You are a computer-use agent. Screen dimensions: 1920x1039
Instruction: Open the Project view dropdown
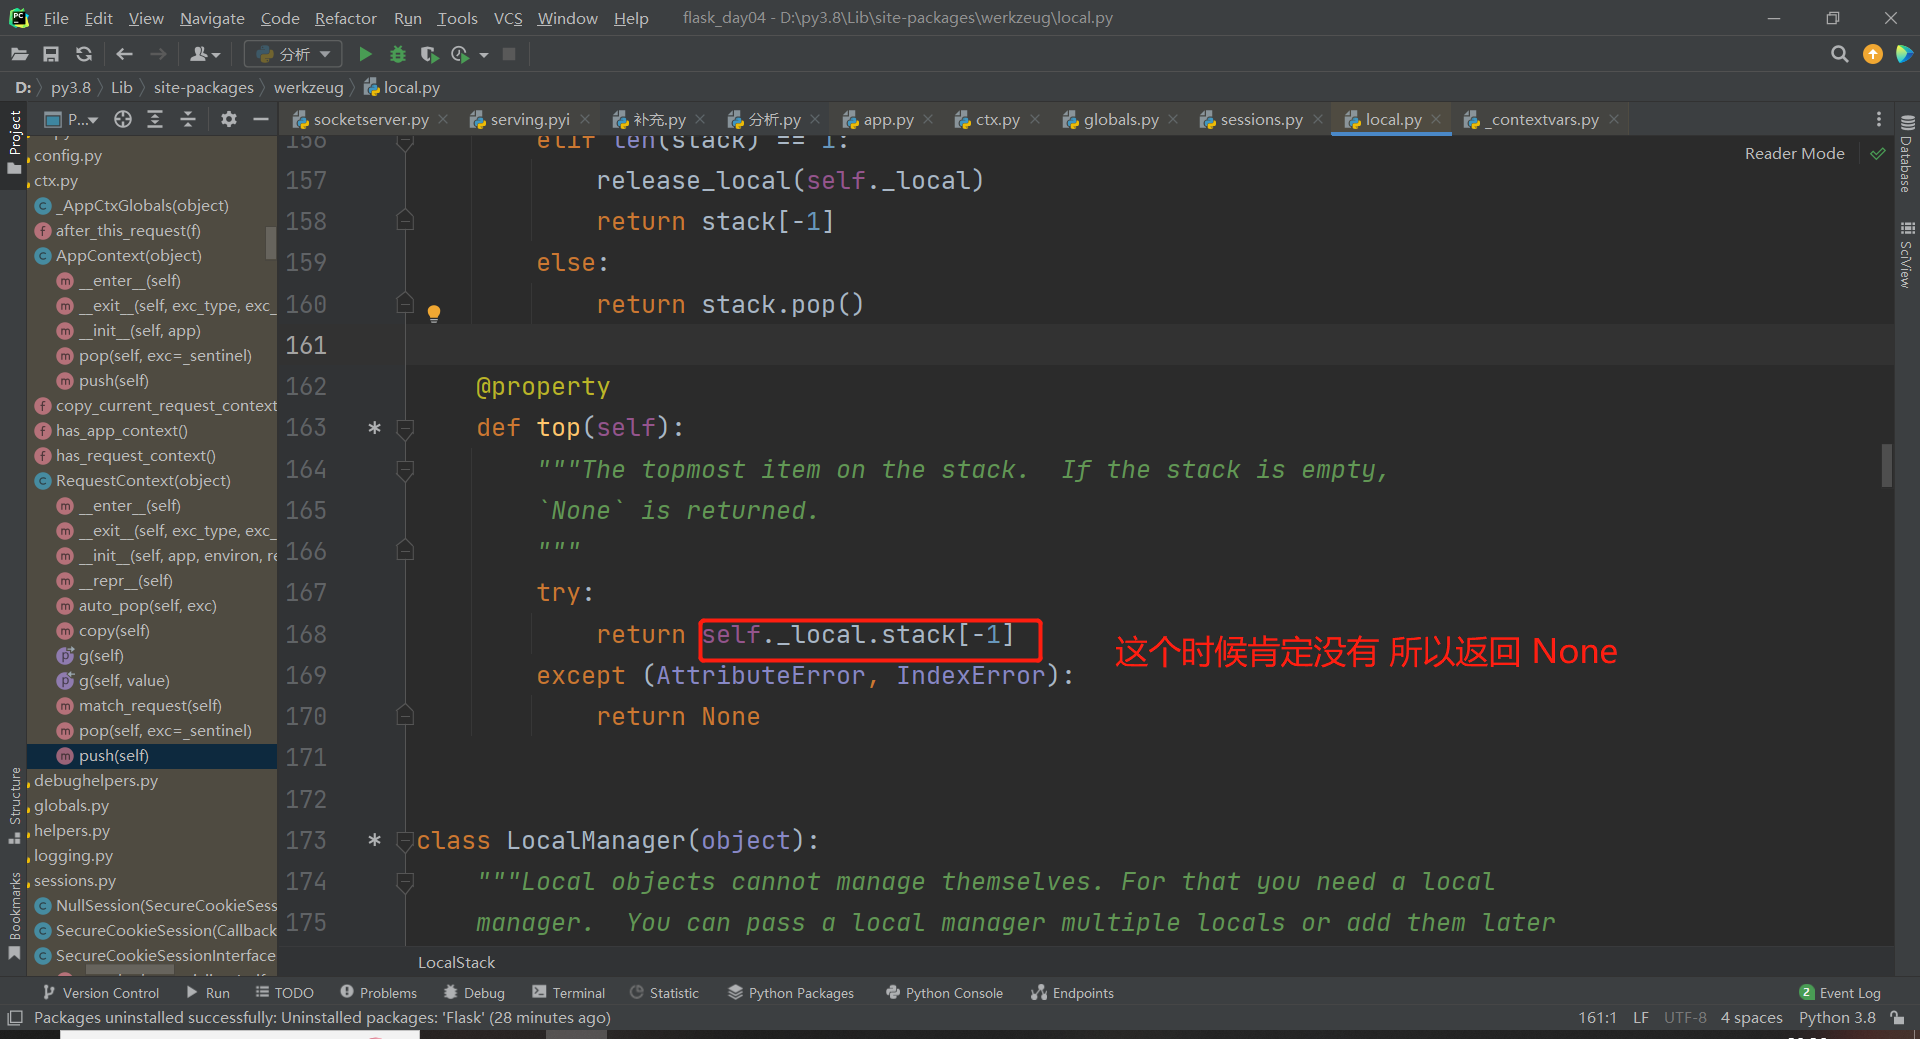coord(73,120)
